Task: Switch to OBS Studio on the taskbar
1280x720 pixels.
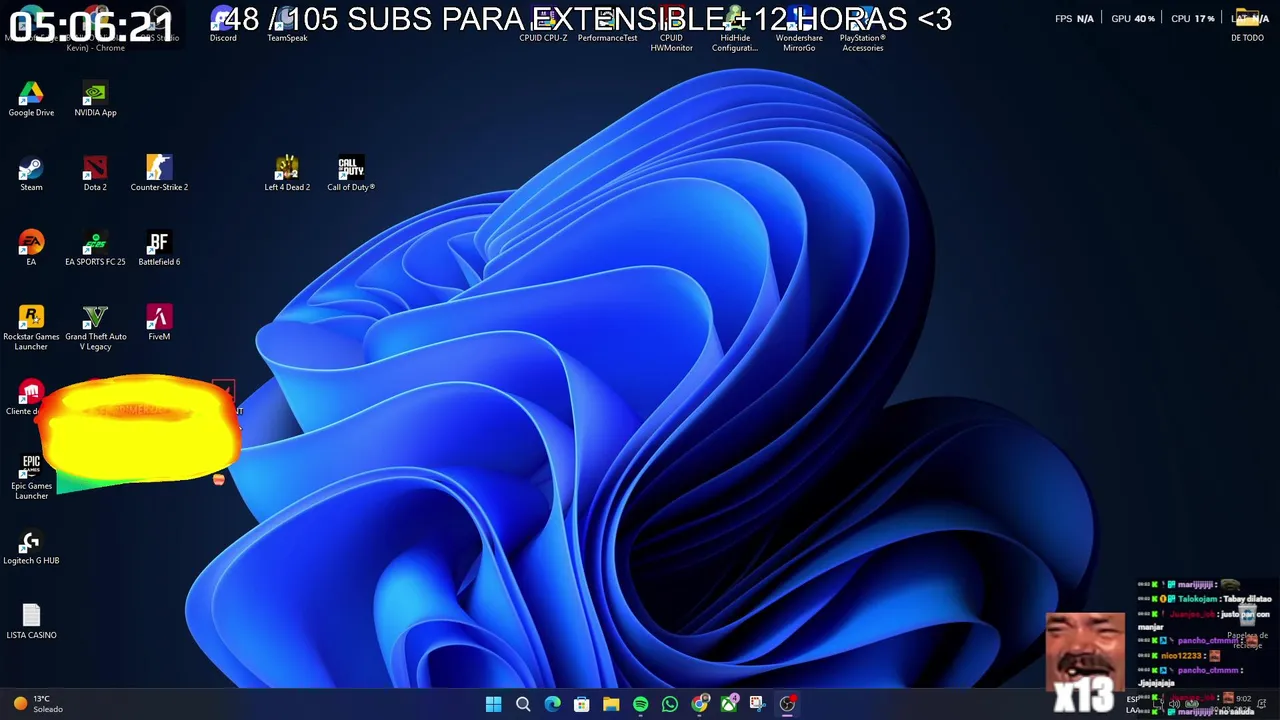Action: 787,704
